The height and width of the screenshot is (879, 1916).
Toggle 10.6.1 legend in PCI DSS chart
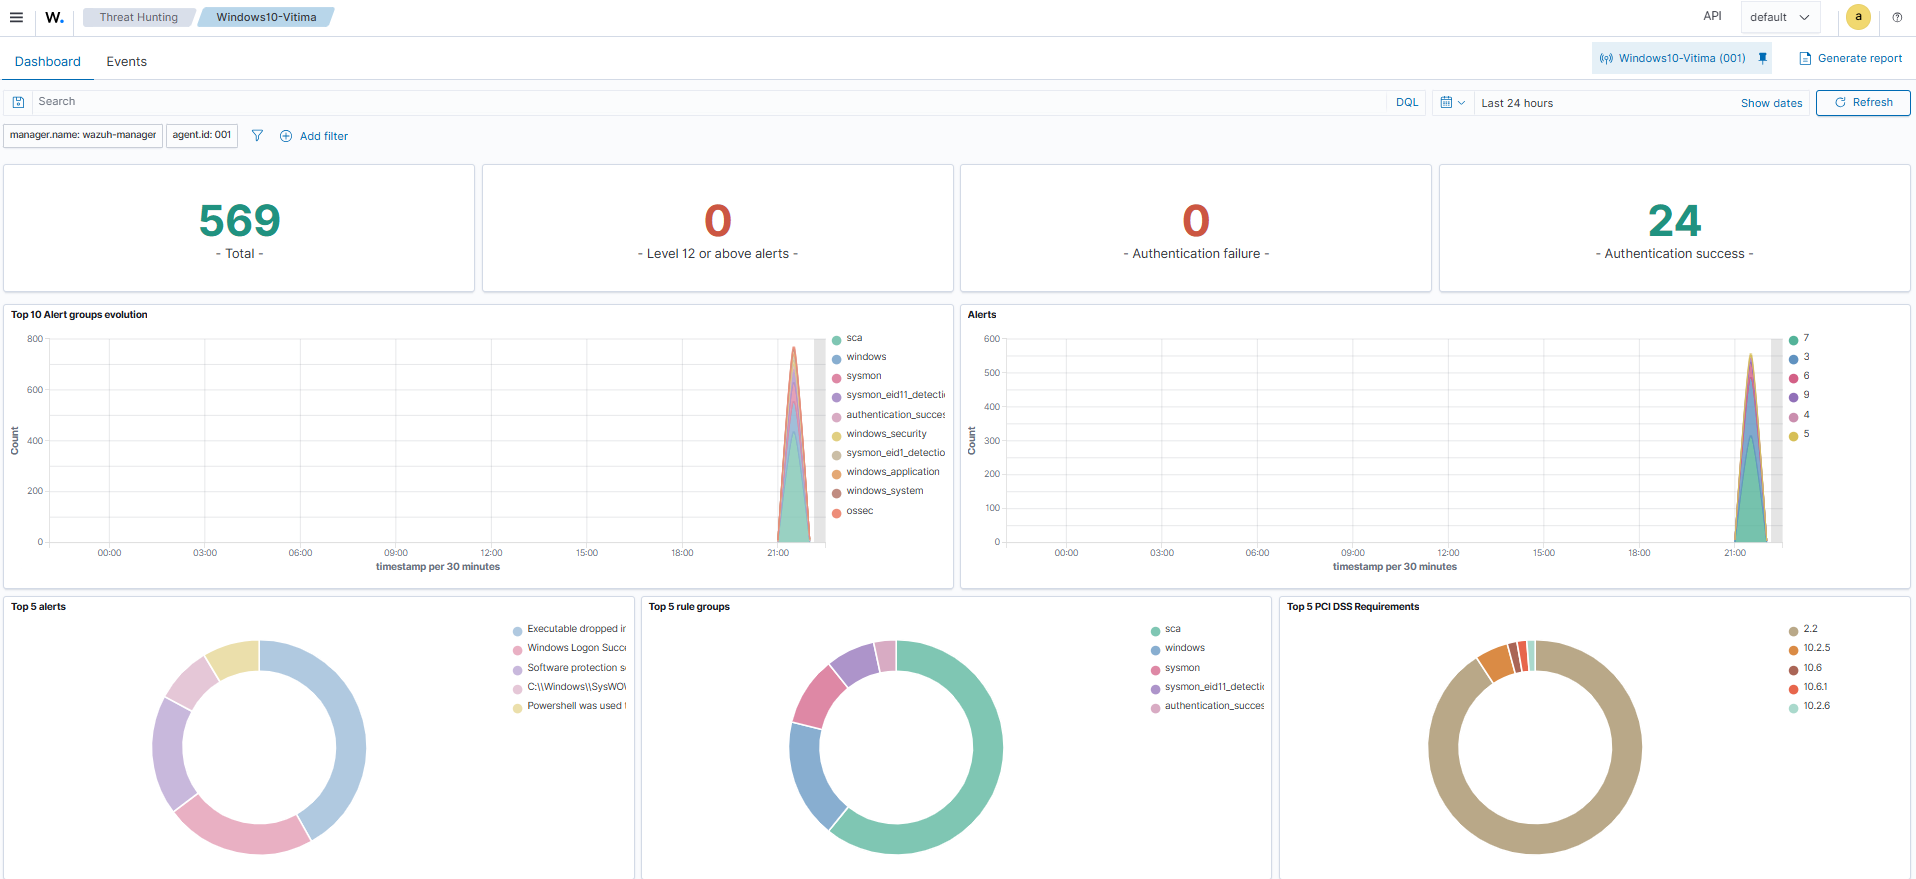point(1808,687)
